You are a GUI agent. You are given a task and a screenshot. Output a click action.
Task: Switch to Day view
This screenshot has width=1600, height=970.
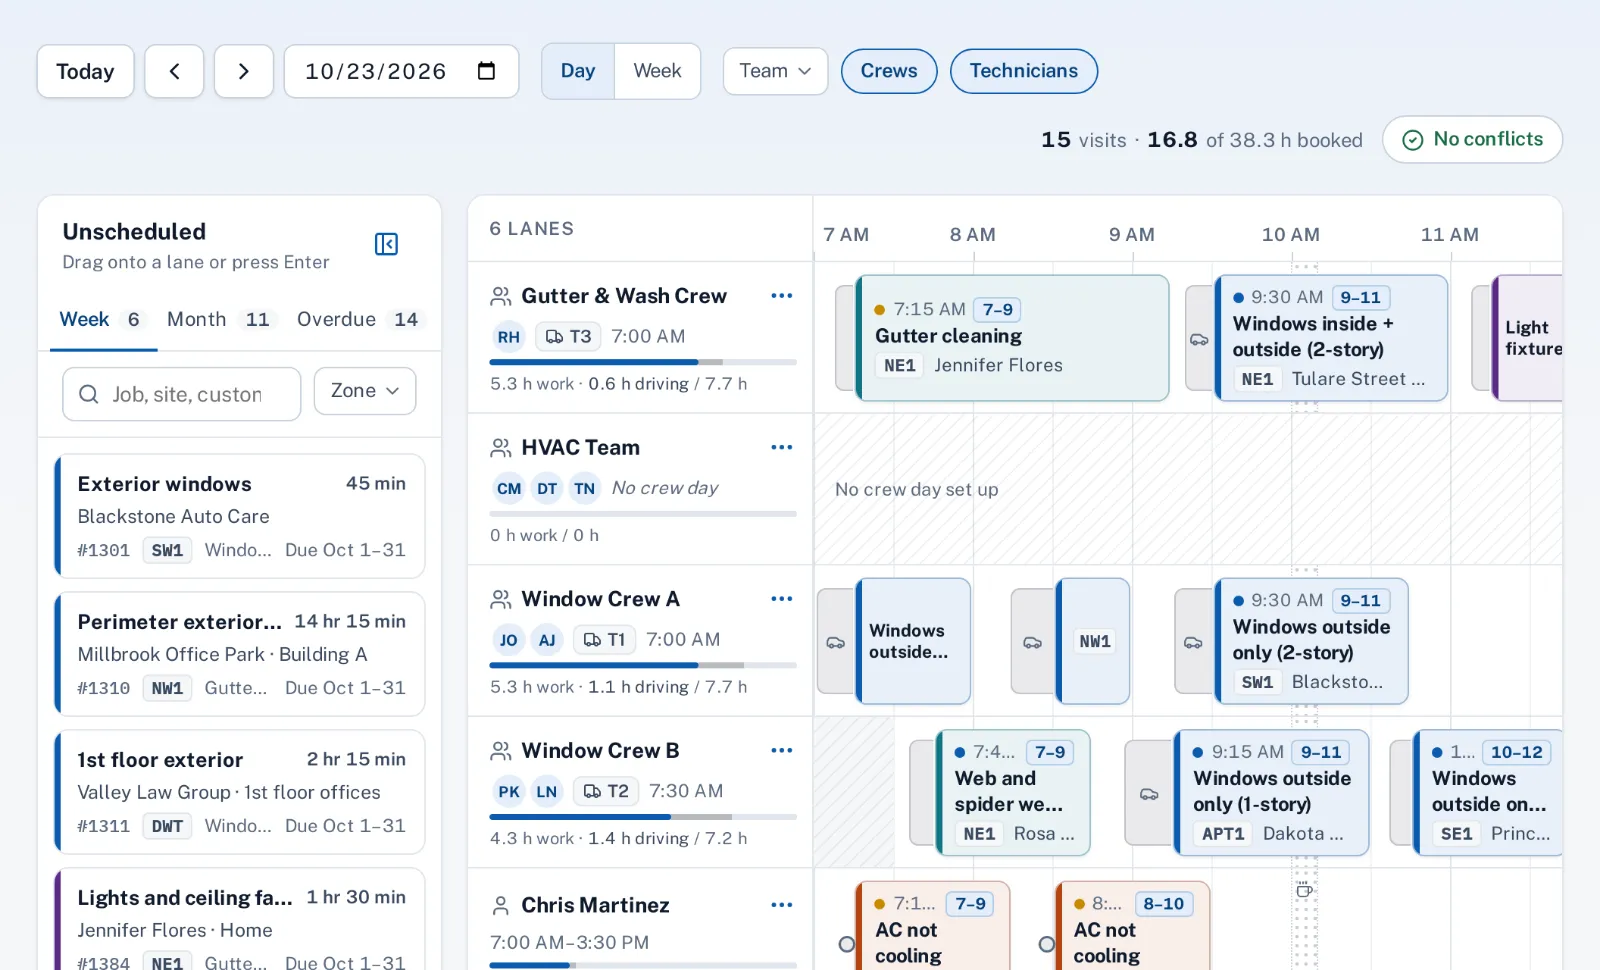coord(578,71)
